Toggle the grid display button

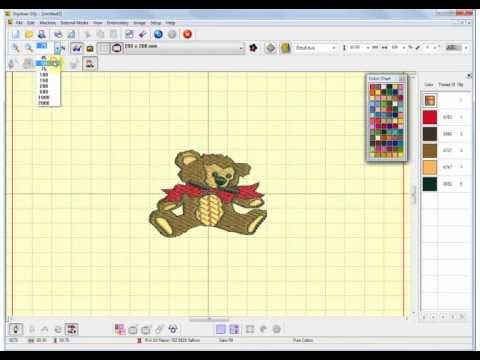point(104,48)
